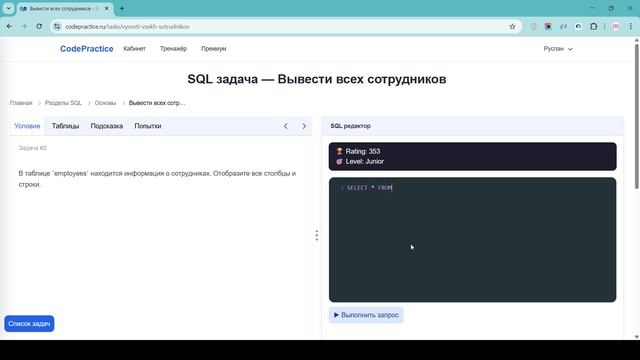Click the Level: Junior text
Screen dimensions: 640x360
click(x=364, y=162)
